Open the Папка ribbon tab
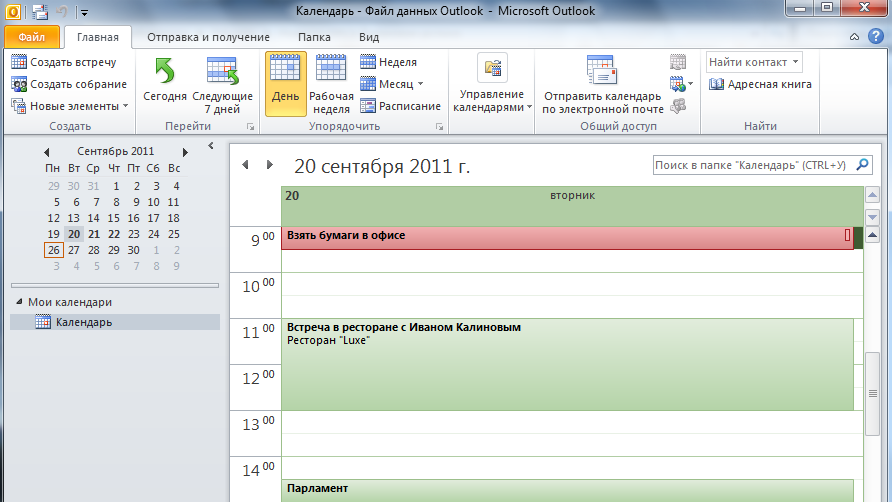The width and height of the screenshot is (892, 502). [314, 37]
